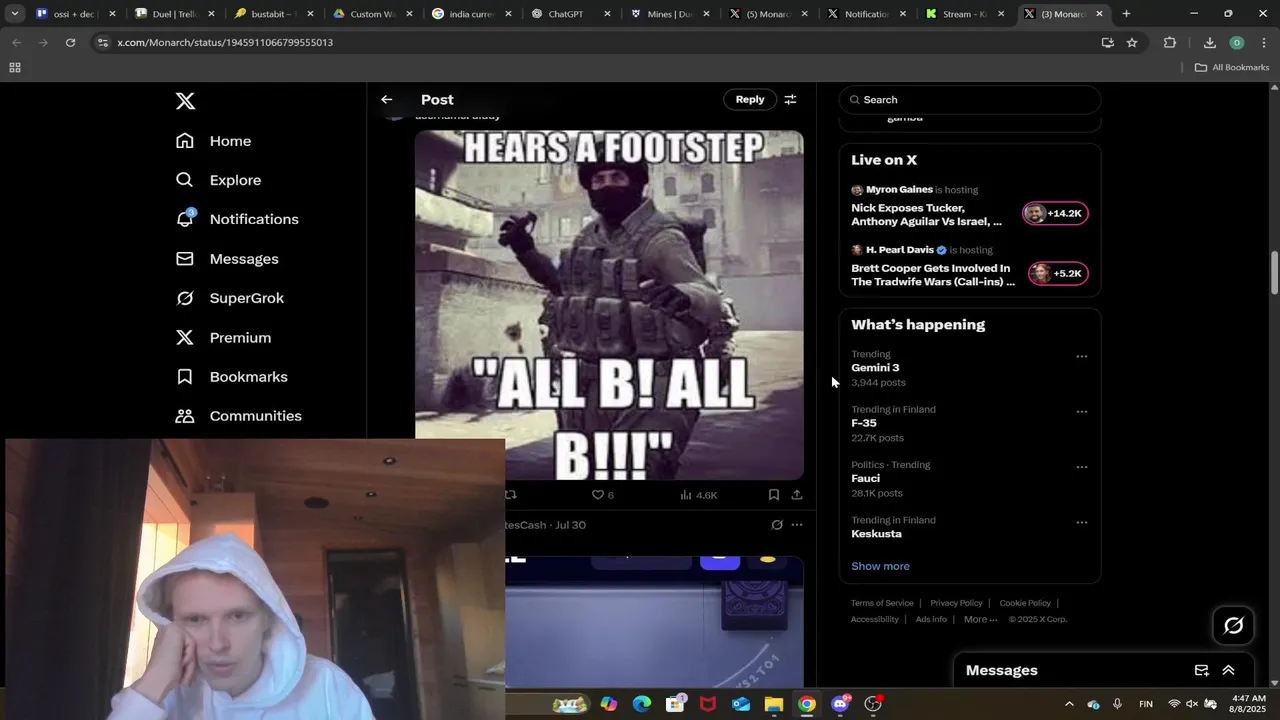
Task: Open the Premium page
Action: [x=223, y=338]
